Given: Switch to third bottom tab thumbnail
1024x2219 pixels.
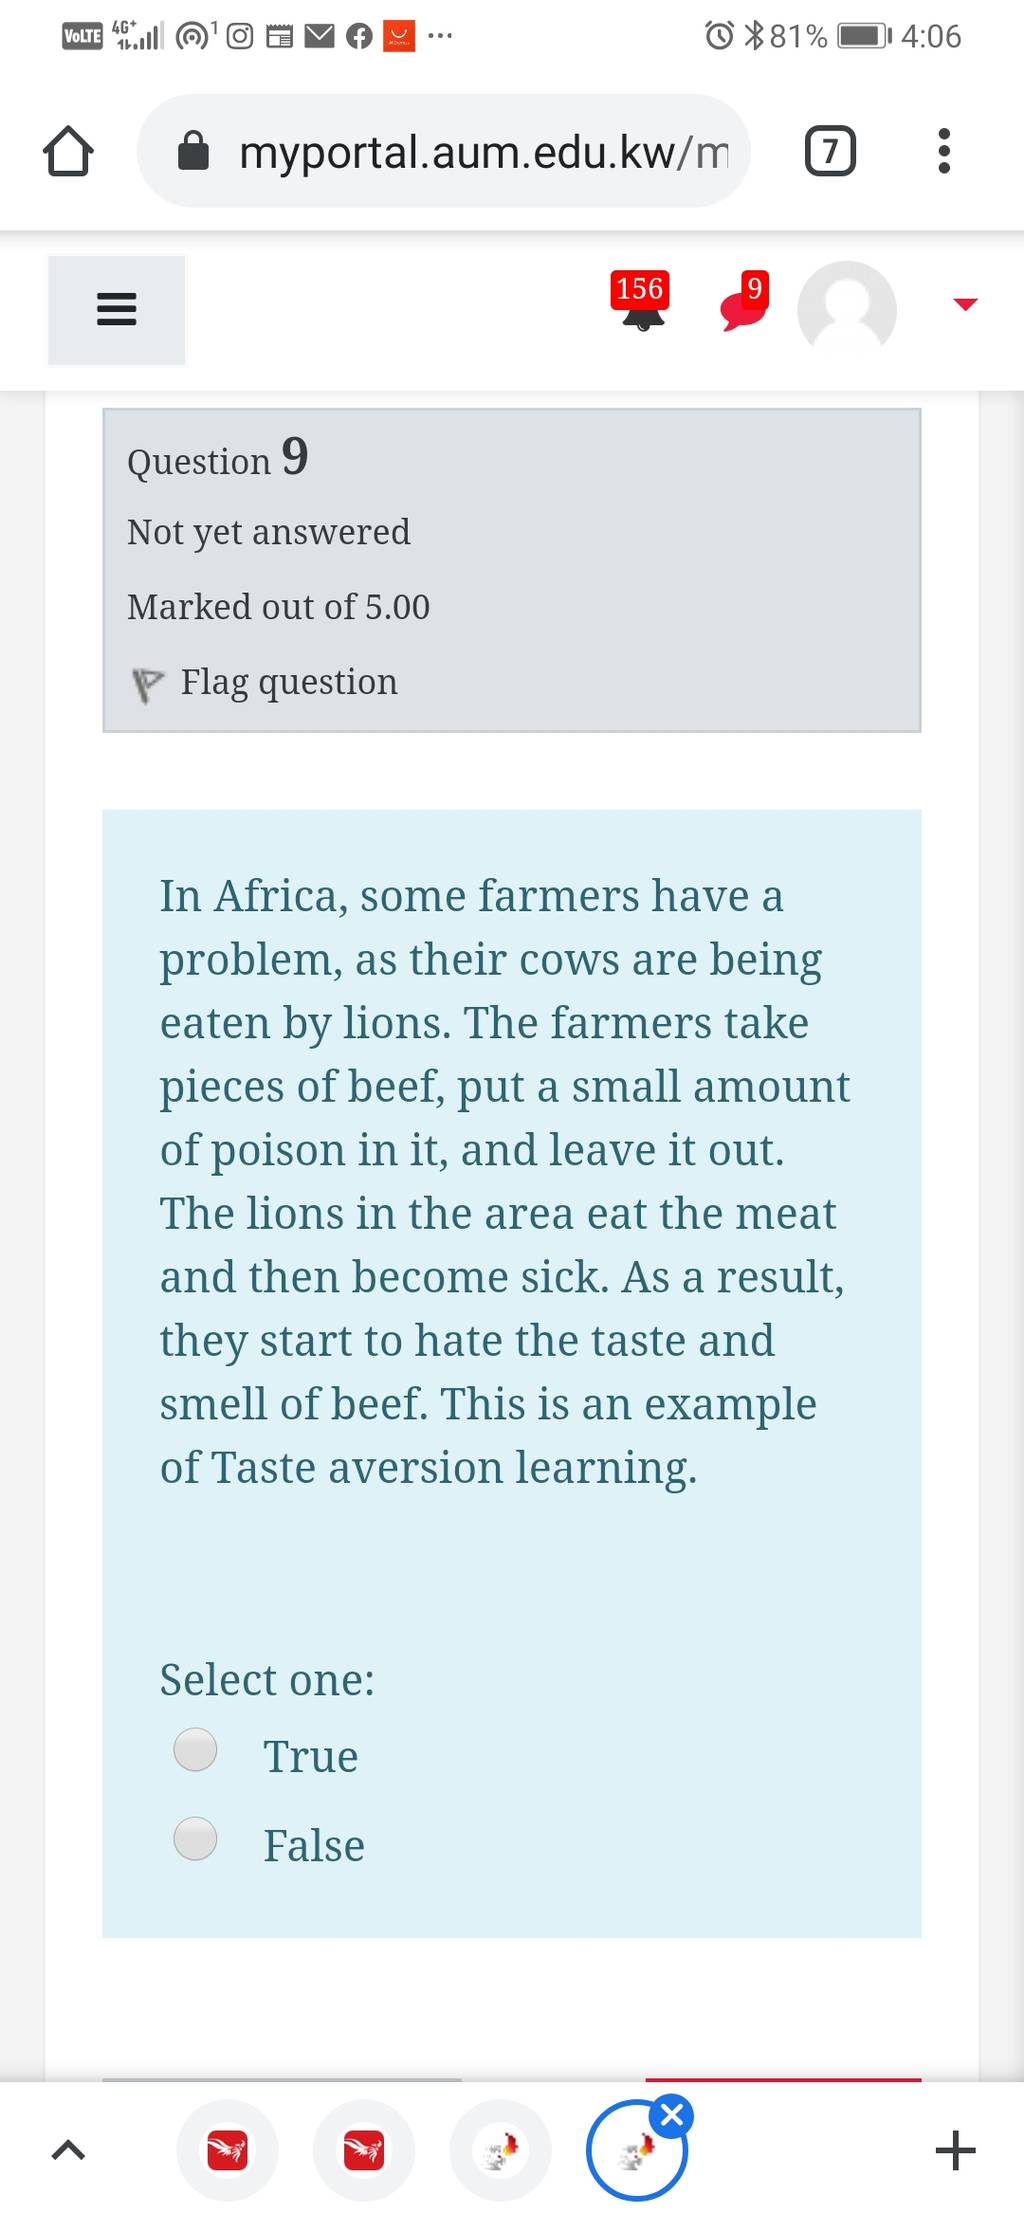Looking at the screenshot, I should pyautogui.click(x=500, y=2150).
